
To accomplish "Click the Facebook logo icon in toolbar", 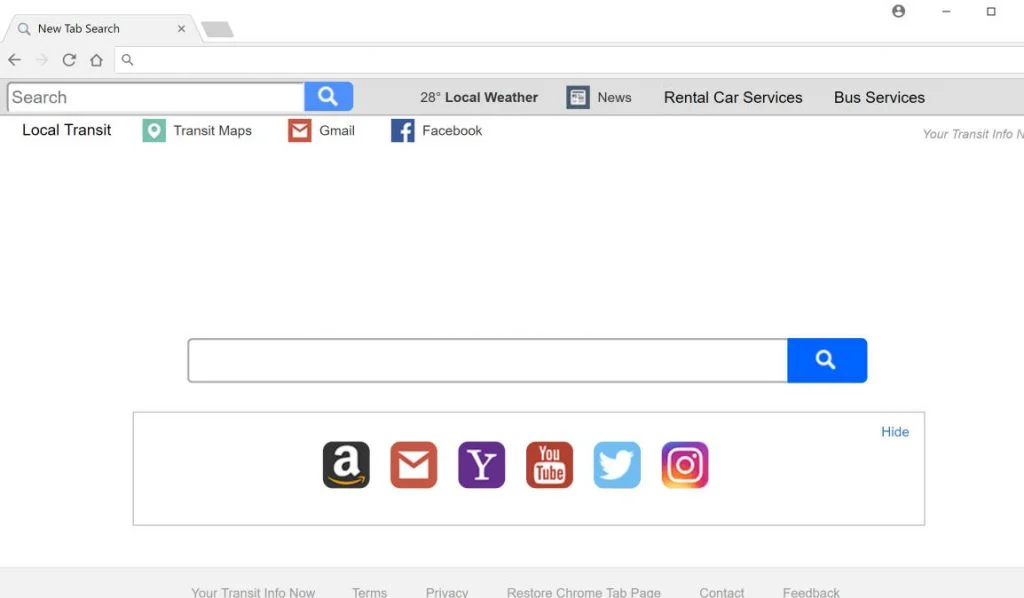I will (x=403, y=131).
